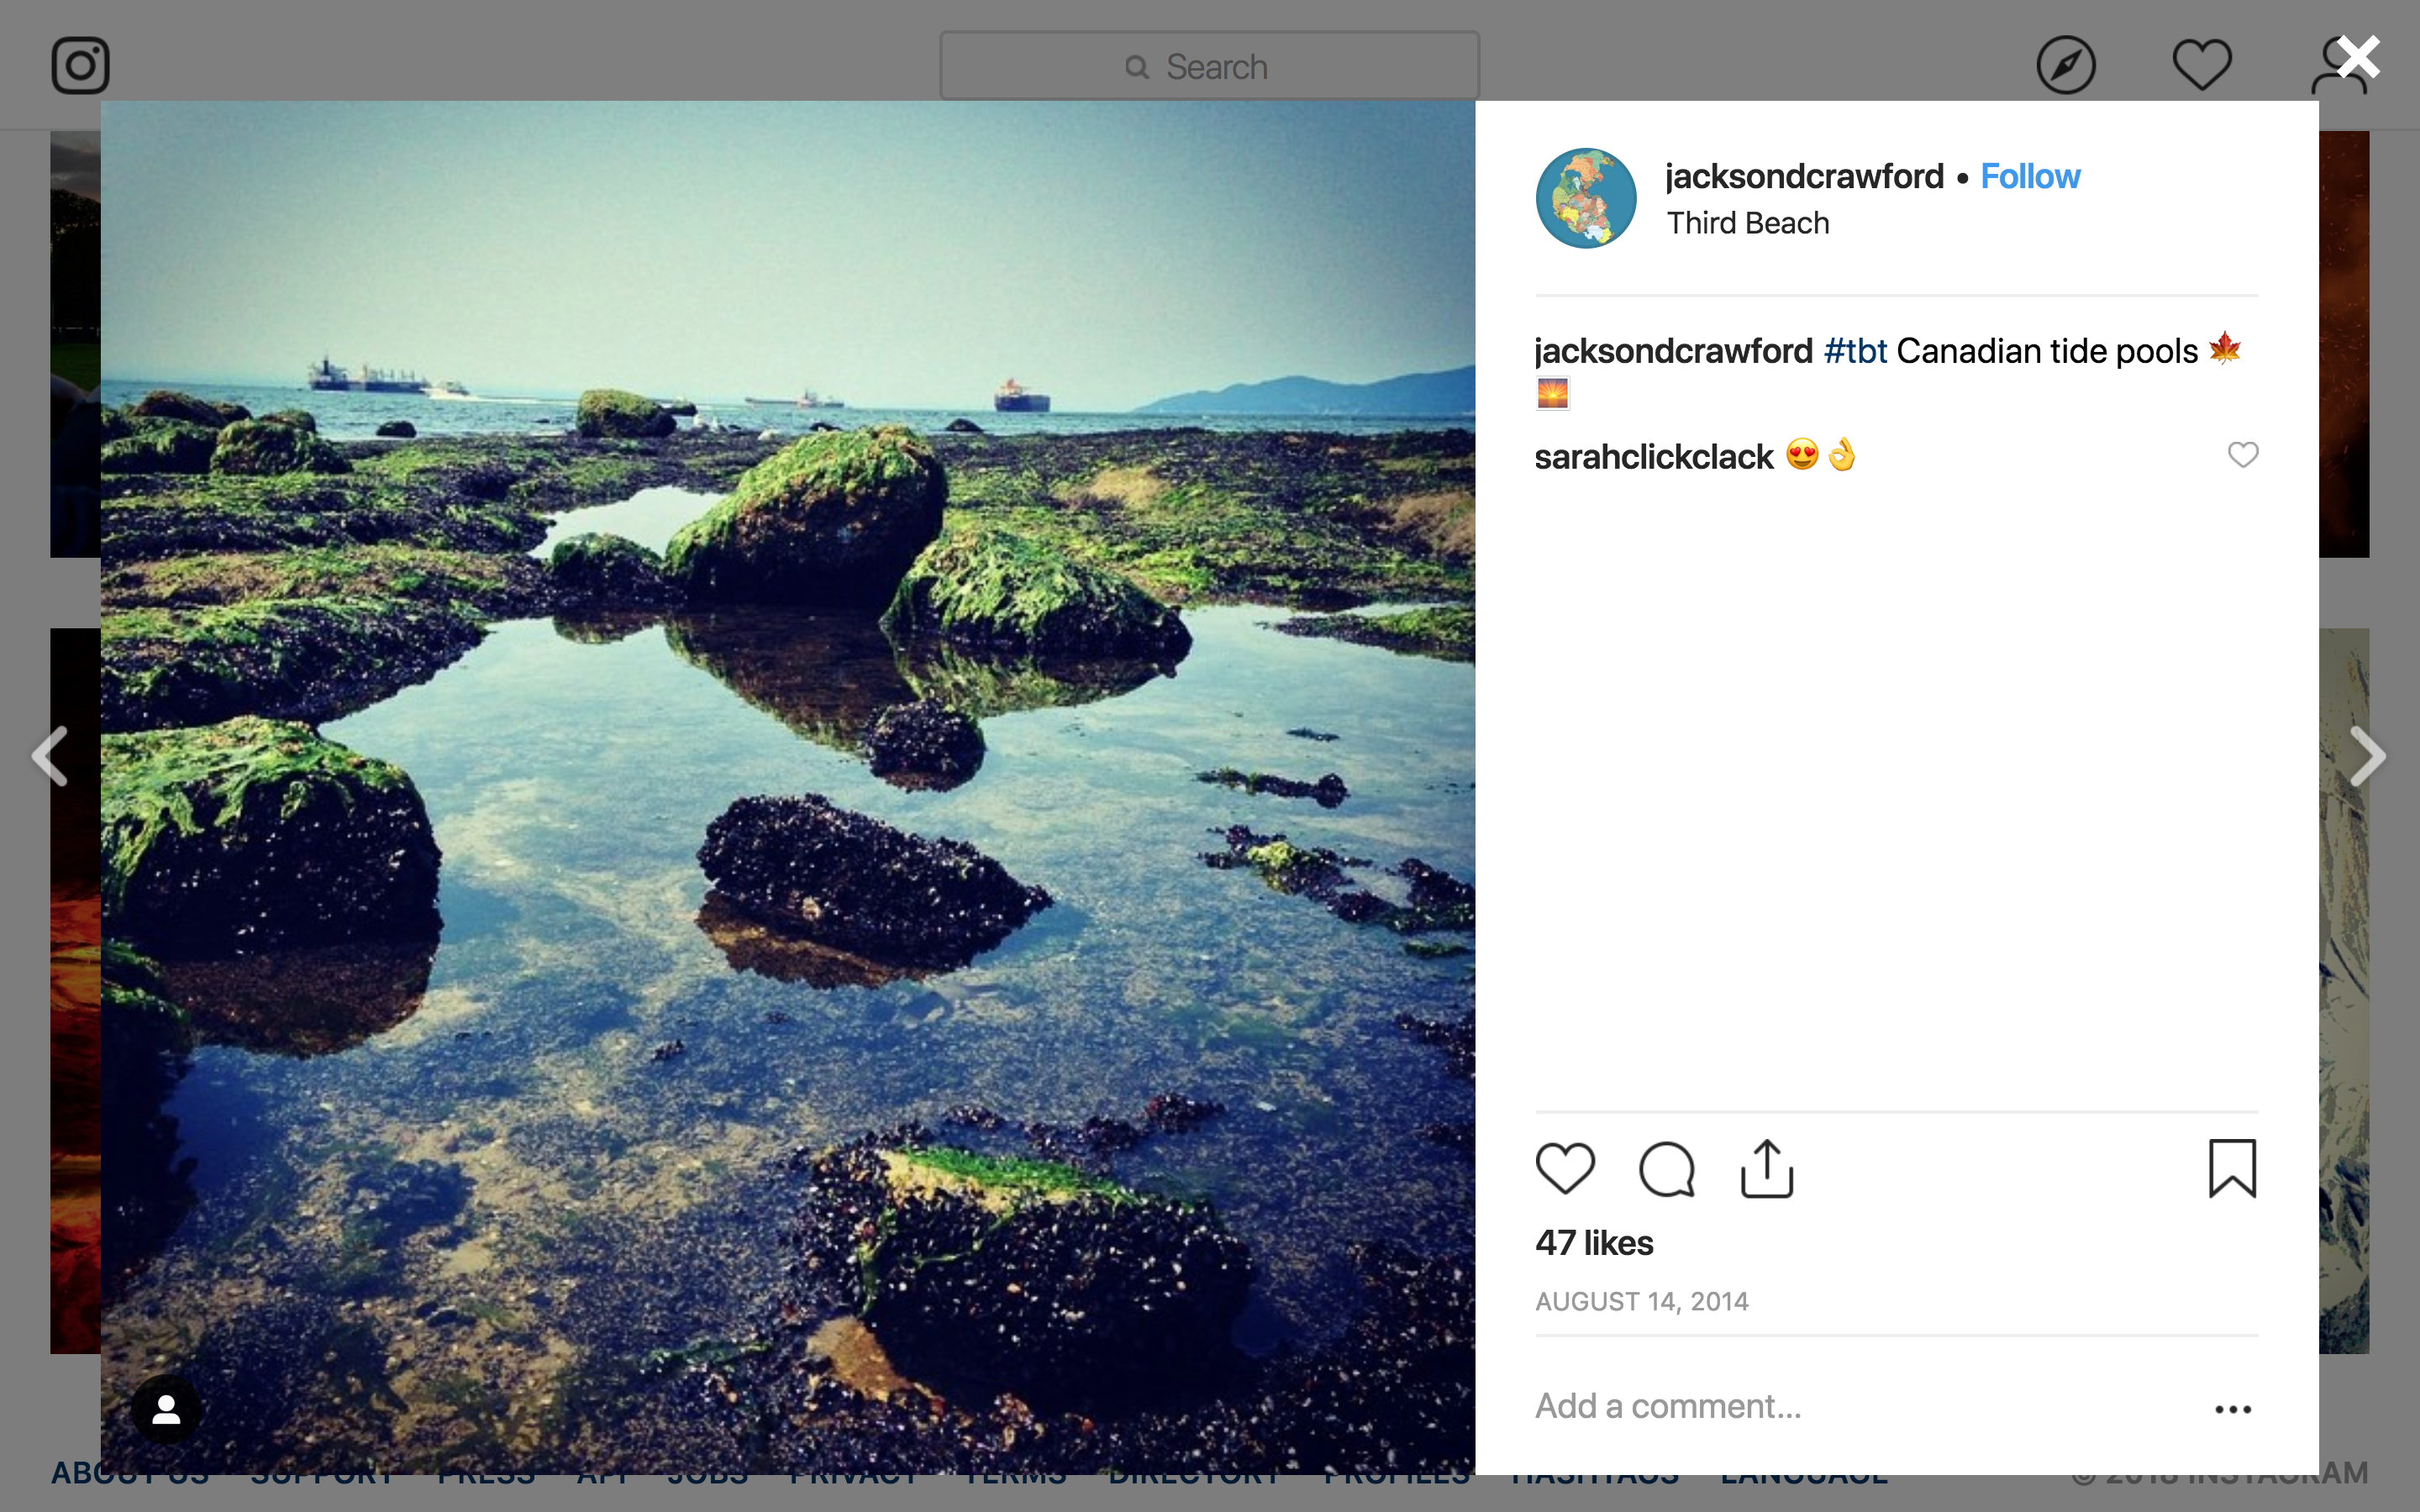
Task: Open more options ellipsis menu
Action: pos(2232,1409)
